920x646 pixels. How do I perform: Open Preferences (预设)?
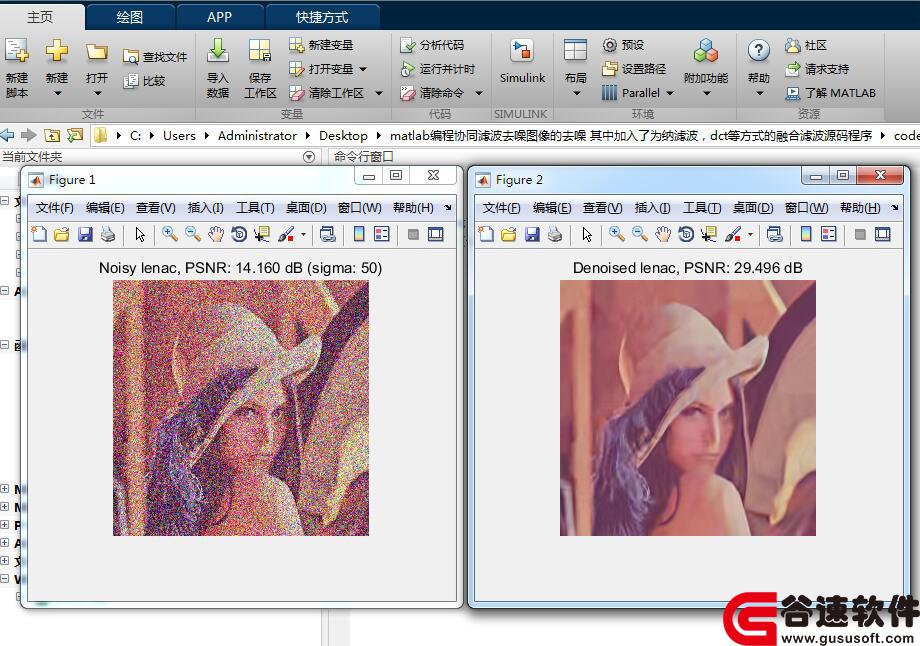click(x=623, y=45)
